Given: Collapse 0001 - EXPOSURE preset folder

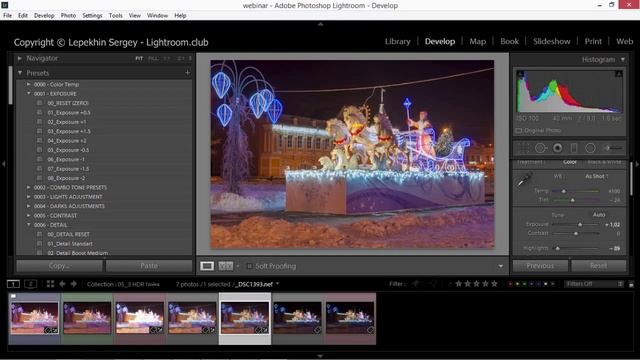Looking at the screenshot, I should 29,94.
